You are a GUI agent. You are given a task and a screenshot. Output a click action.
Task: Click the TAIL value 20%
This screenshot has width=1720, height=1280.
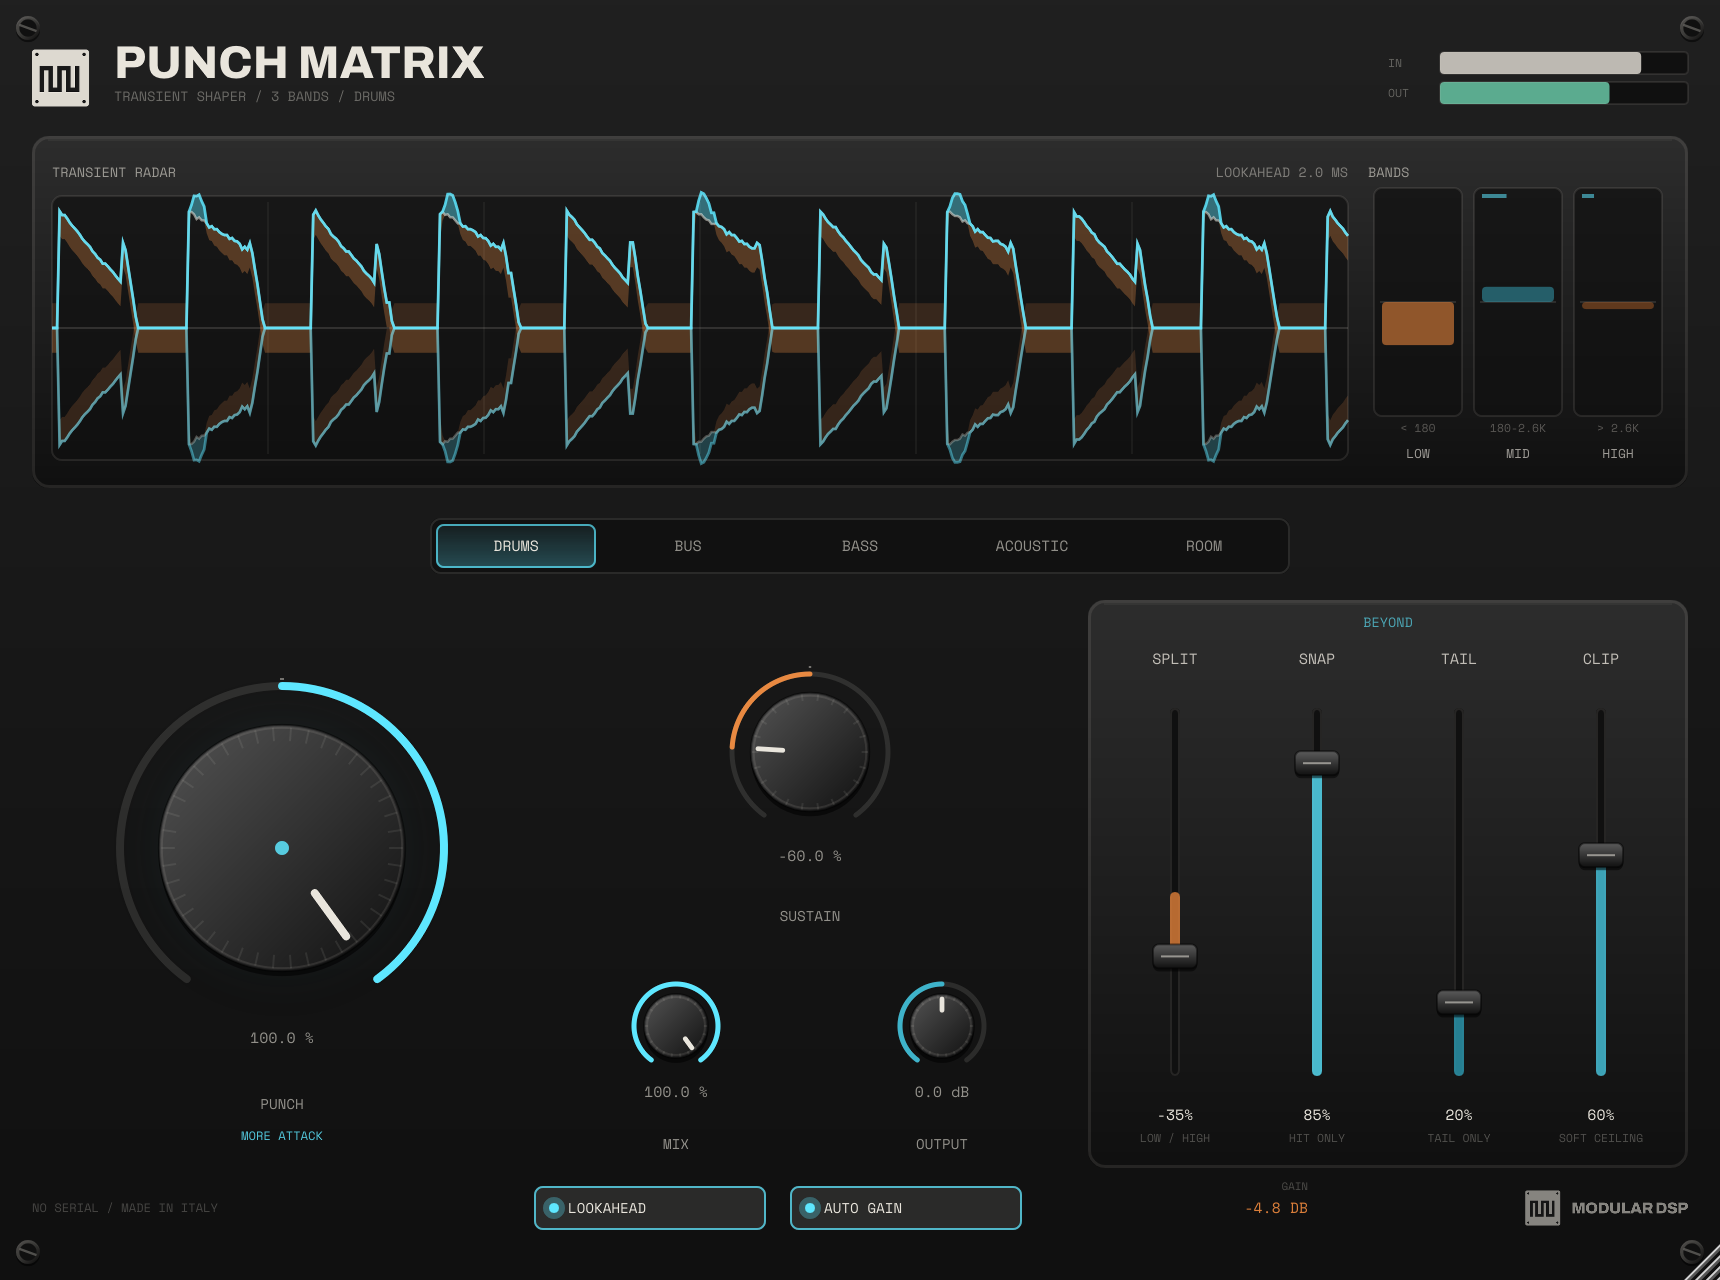tap(1459, 1115)
